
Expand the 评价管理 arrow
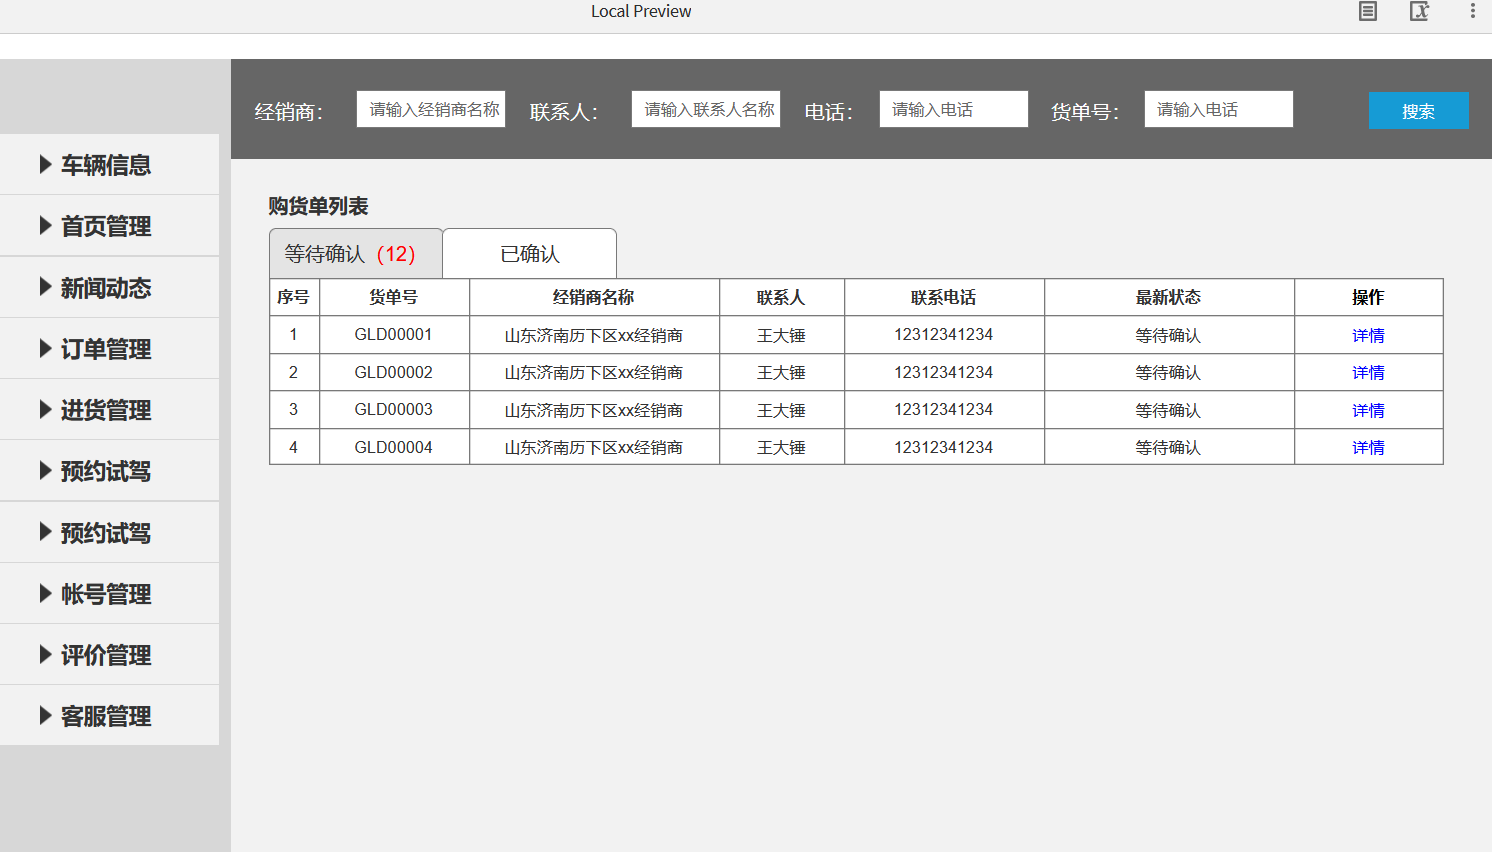click(45, 654)
